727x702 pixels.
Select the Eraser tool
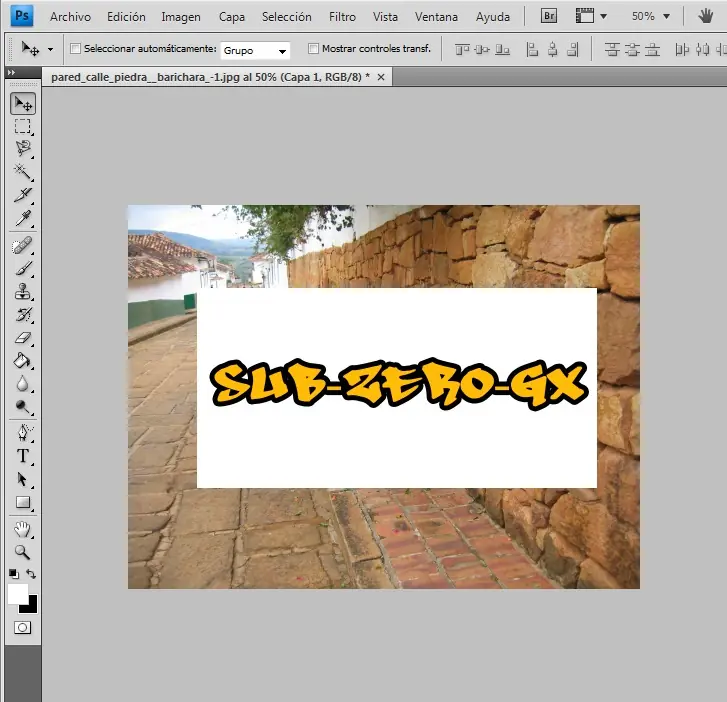point(23,338)
